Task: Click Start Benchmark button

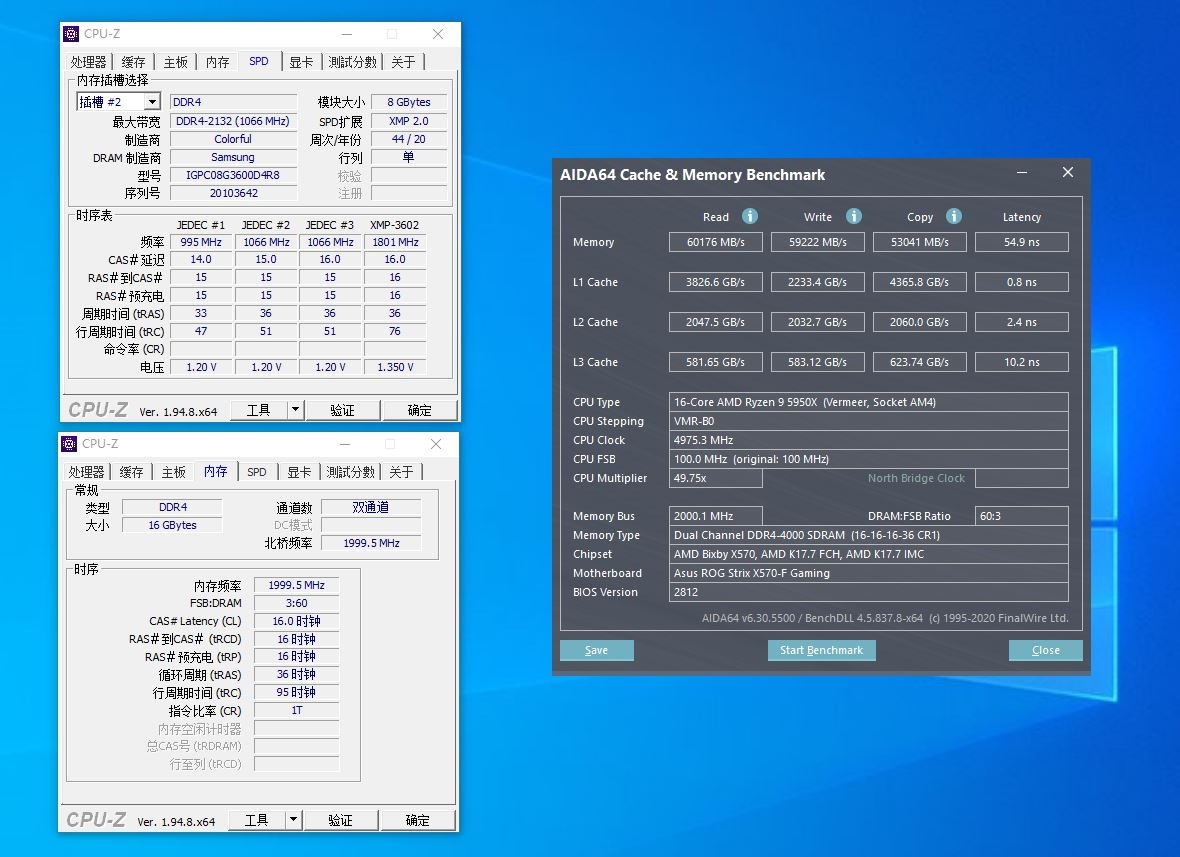Action: (821, 650)
